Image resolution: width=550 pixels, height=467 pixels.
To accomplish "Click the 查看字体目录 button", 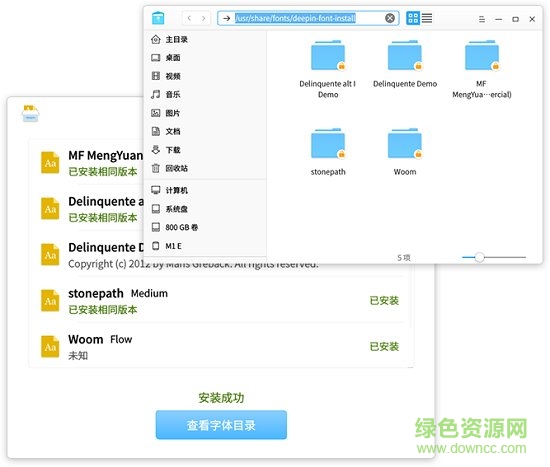I will [221, 425].
